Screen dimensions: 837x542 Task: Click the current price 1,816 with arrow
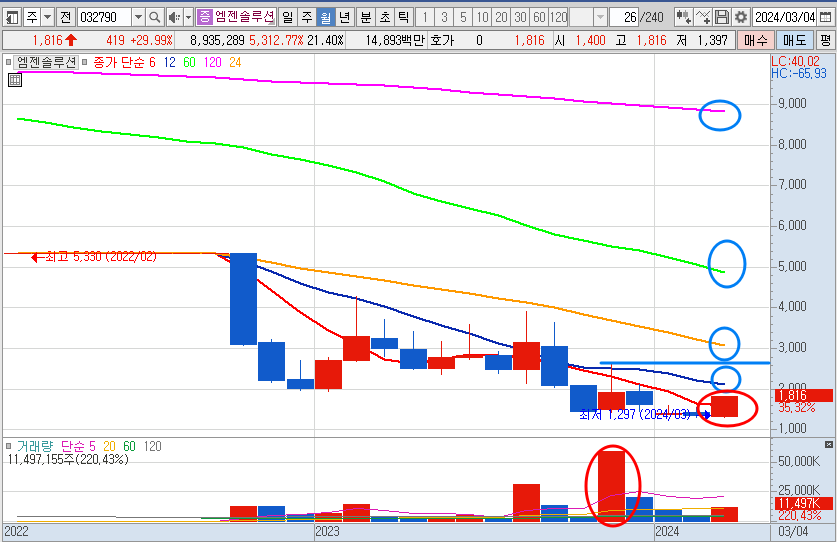click(x=54, y=41)
